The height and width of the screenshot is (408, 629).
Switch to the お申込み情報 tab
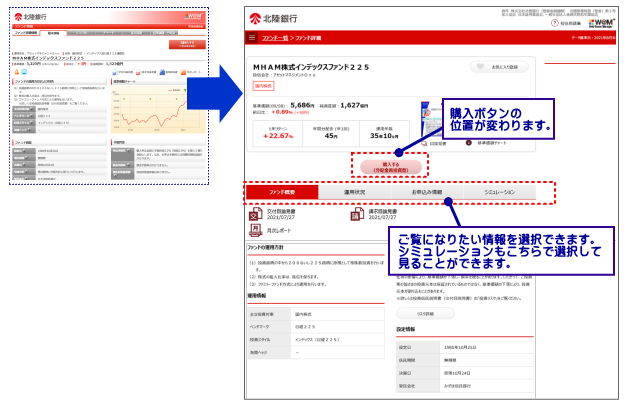(x=427, y=192)
